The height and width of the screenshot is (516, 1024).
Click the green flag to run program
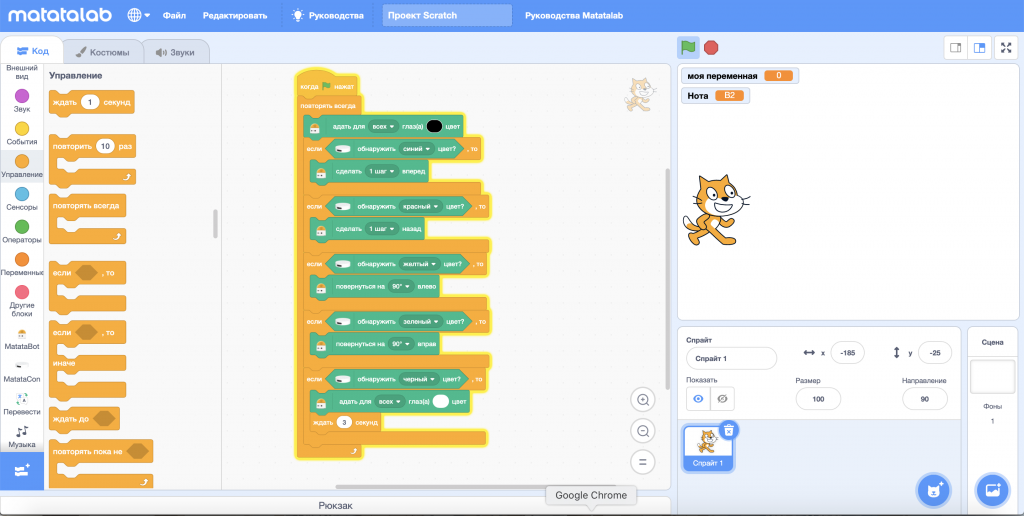tap(688, 47)
